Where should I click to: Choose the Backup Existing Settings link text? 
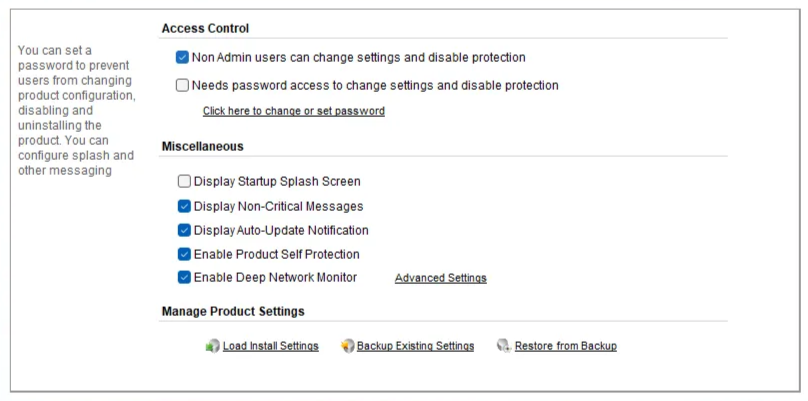point(415,346)
